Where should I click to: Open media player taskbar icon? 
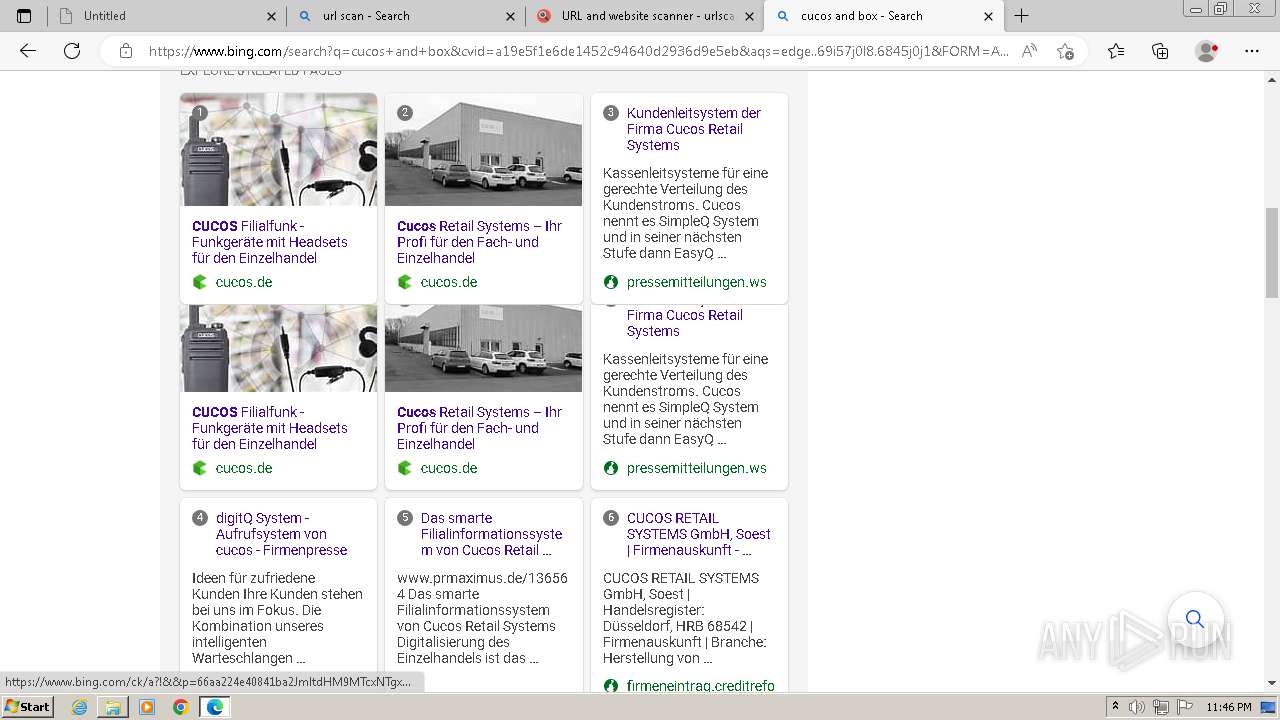pyautogui.click(x=147, y=707)
